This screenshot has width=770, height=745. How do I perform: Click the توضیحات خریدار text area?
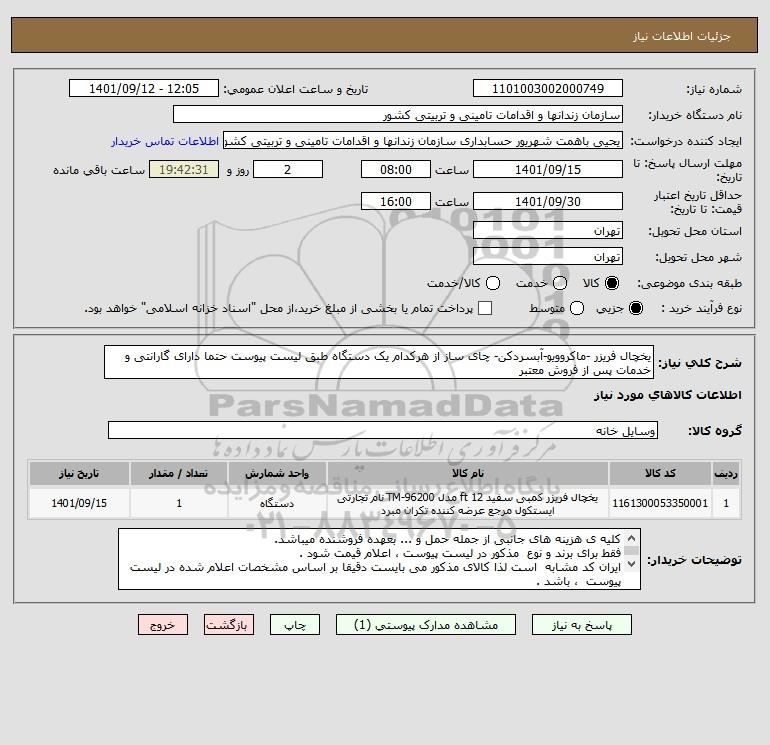point(379,559)
